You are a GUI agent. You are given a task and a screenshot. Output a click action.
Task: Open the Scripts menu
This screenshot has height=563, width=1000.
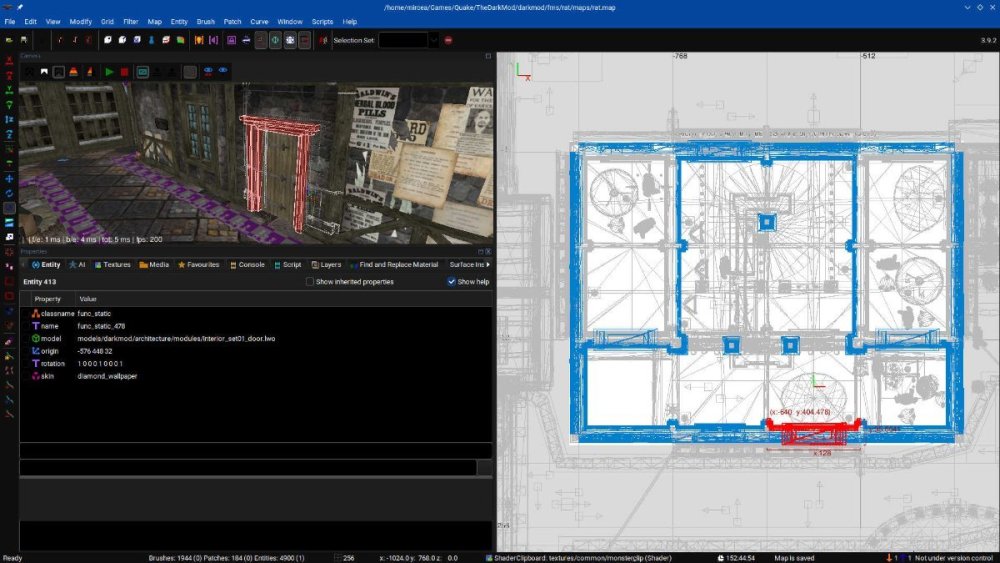pos(322,21)
